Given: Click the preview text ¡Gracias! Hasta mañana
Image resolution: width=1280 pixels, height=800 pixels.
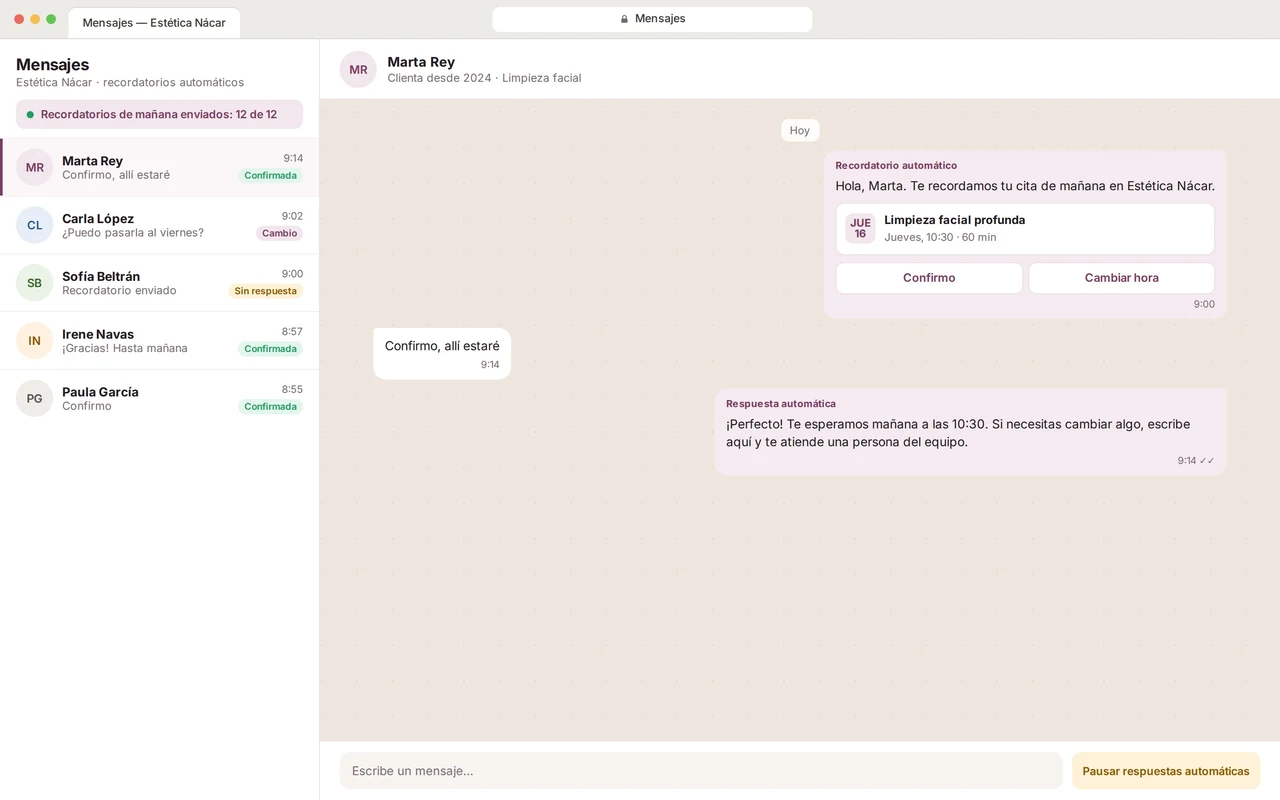Looking at the screenshot, I should click(x=125, y=349).
